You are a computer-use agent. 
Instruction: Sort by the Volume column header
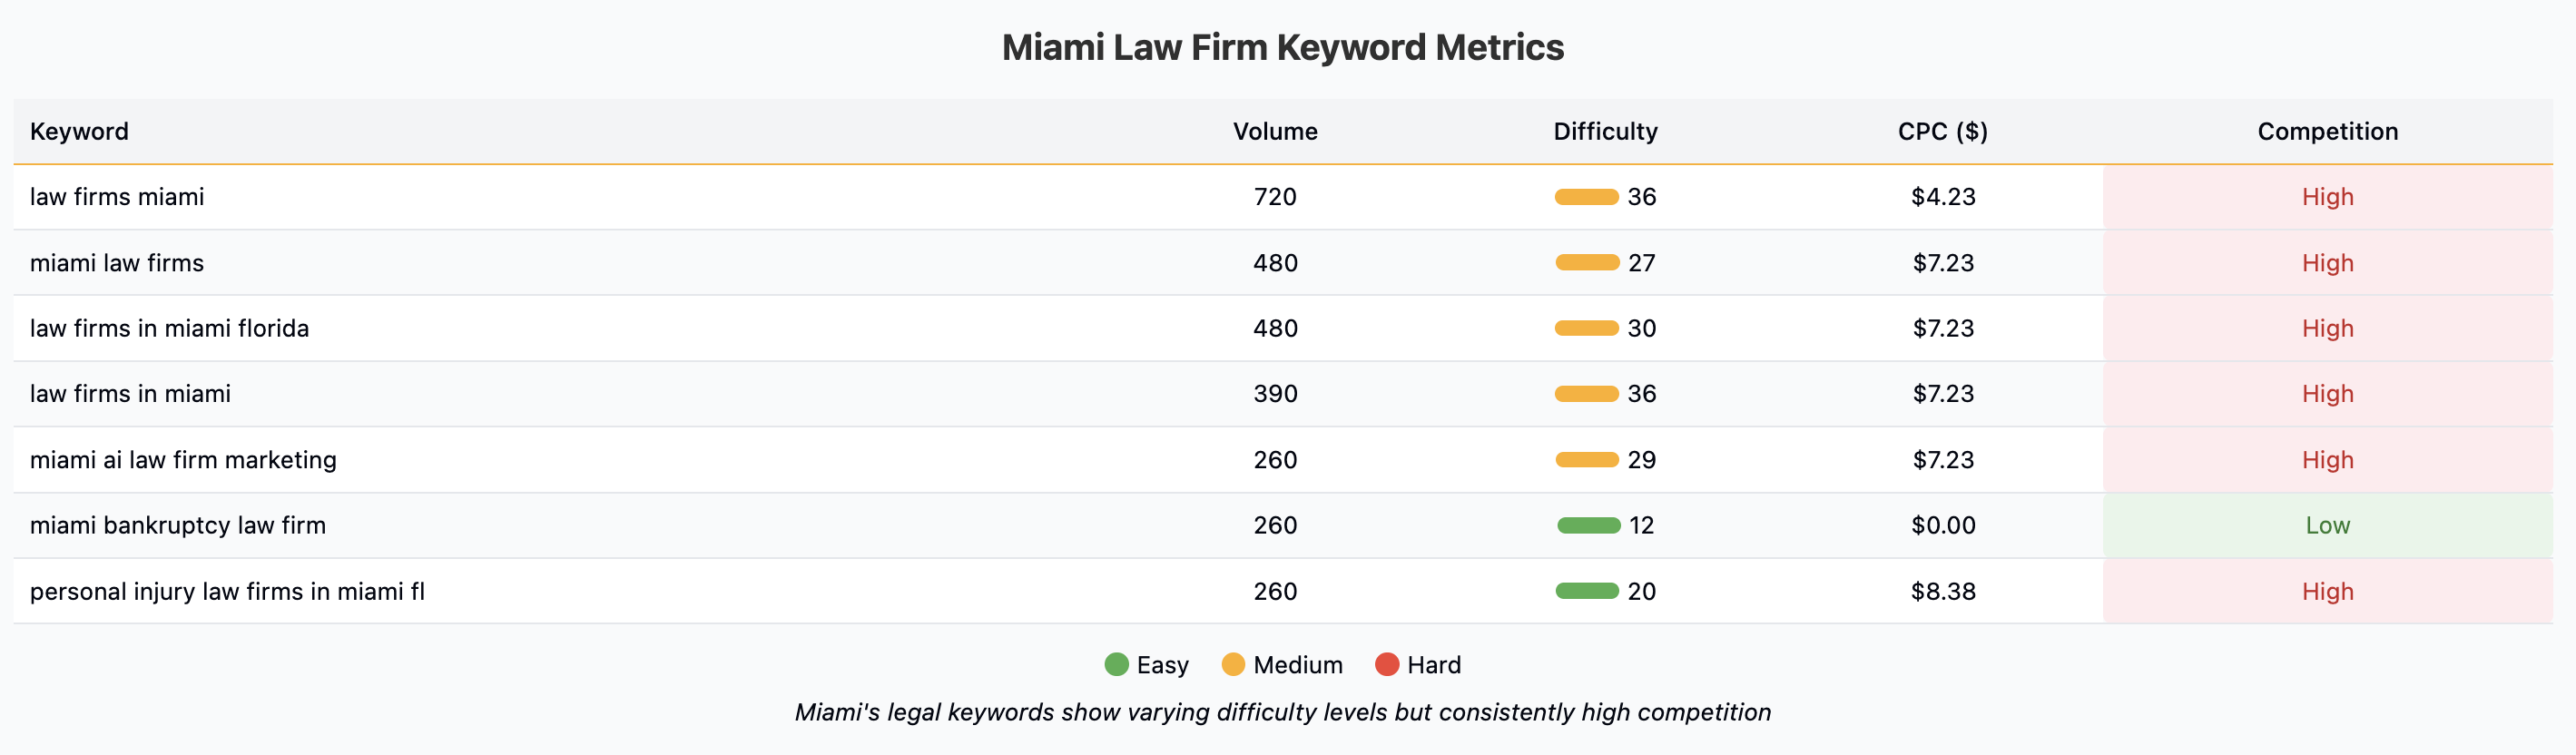[1275, 131]
